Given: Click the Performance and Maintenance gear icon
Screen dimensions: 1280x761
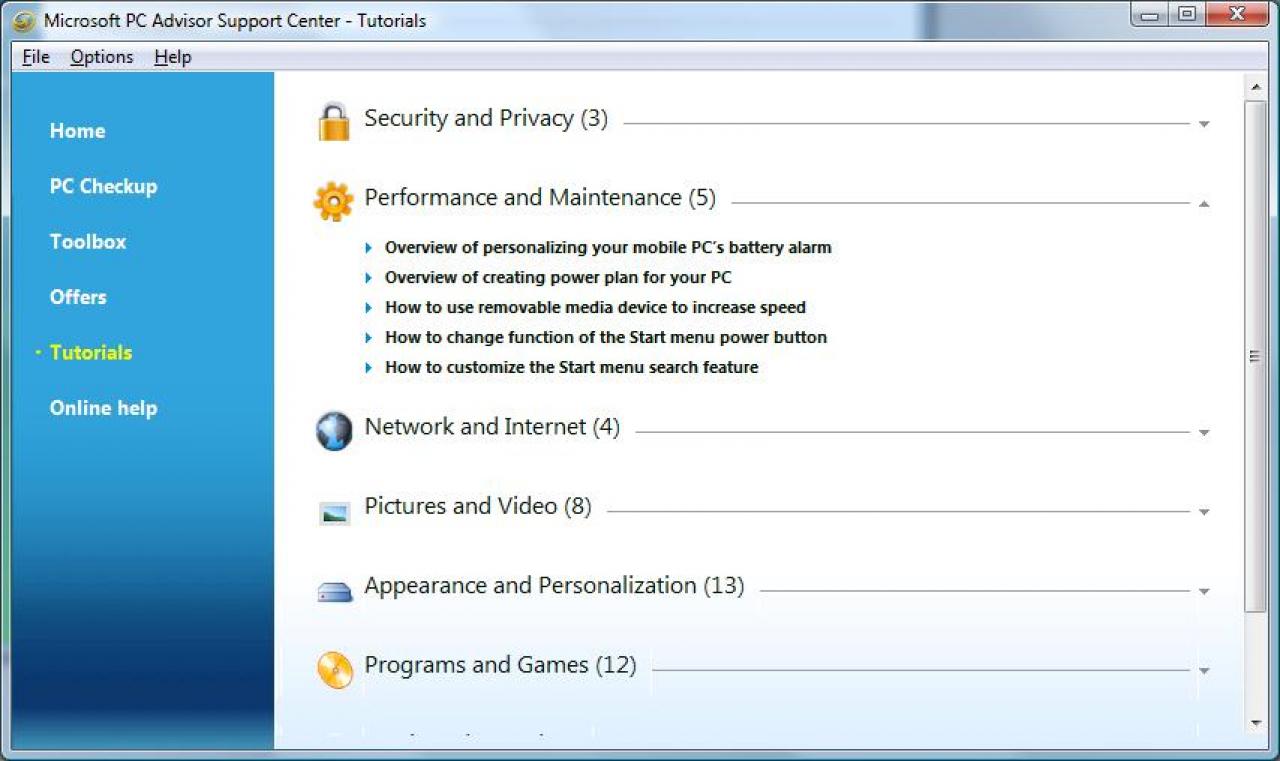Looking at the screenshot, I should [334, 201].
